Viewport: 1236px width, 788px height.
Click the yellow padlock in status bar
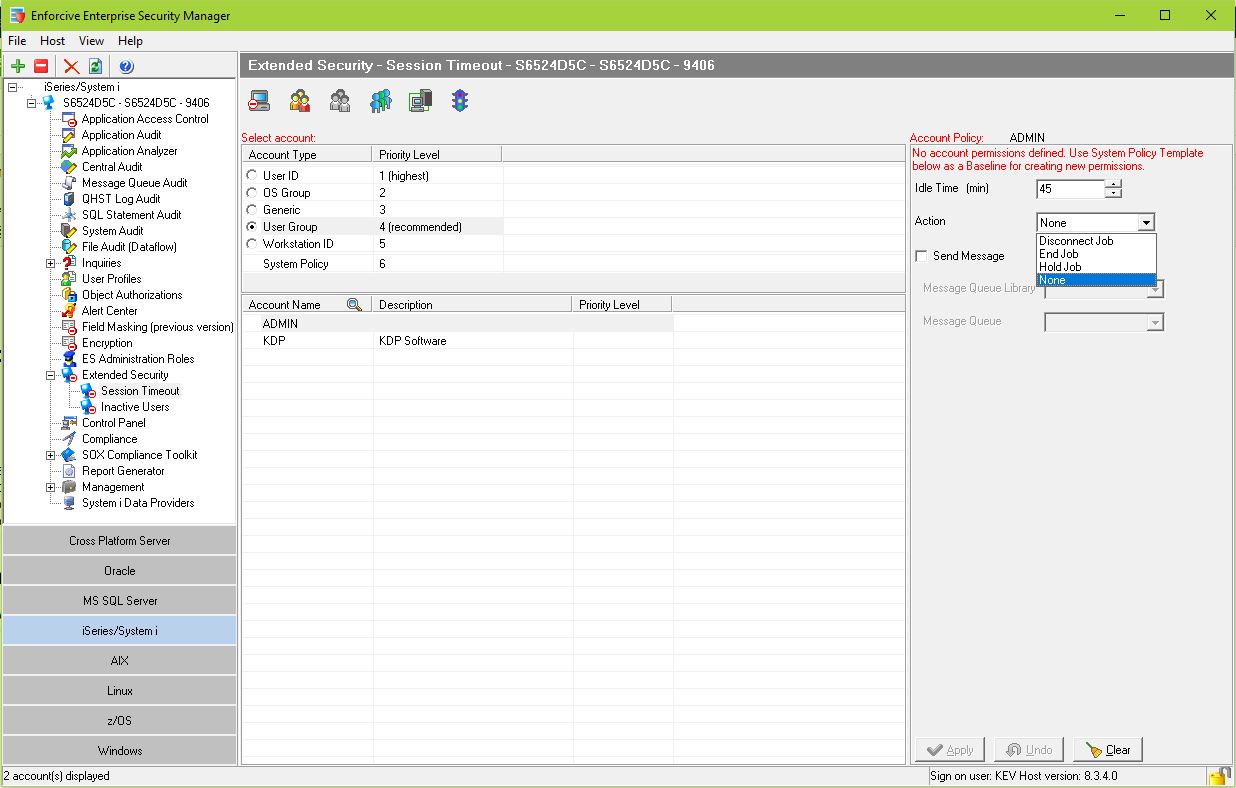(1218, 776)
